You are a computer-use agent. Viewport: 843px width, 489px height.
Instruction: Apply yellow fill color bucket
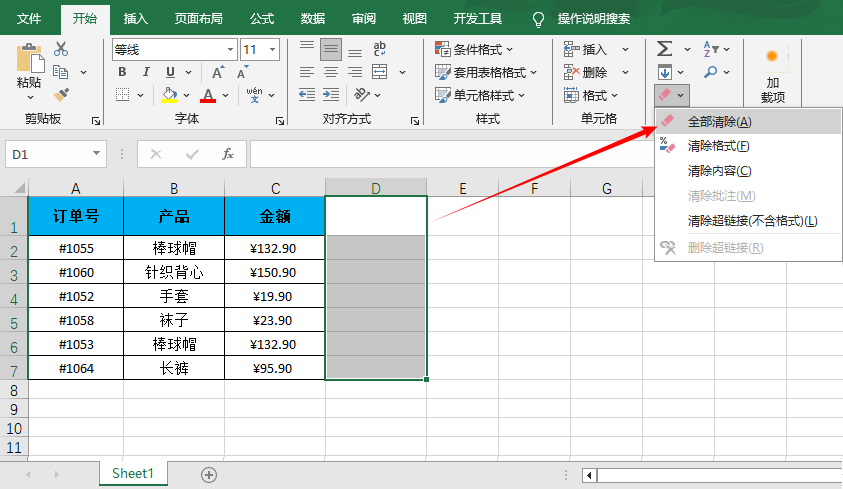point(169,95)
